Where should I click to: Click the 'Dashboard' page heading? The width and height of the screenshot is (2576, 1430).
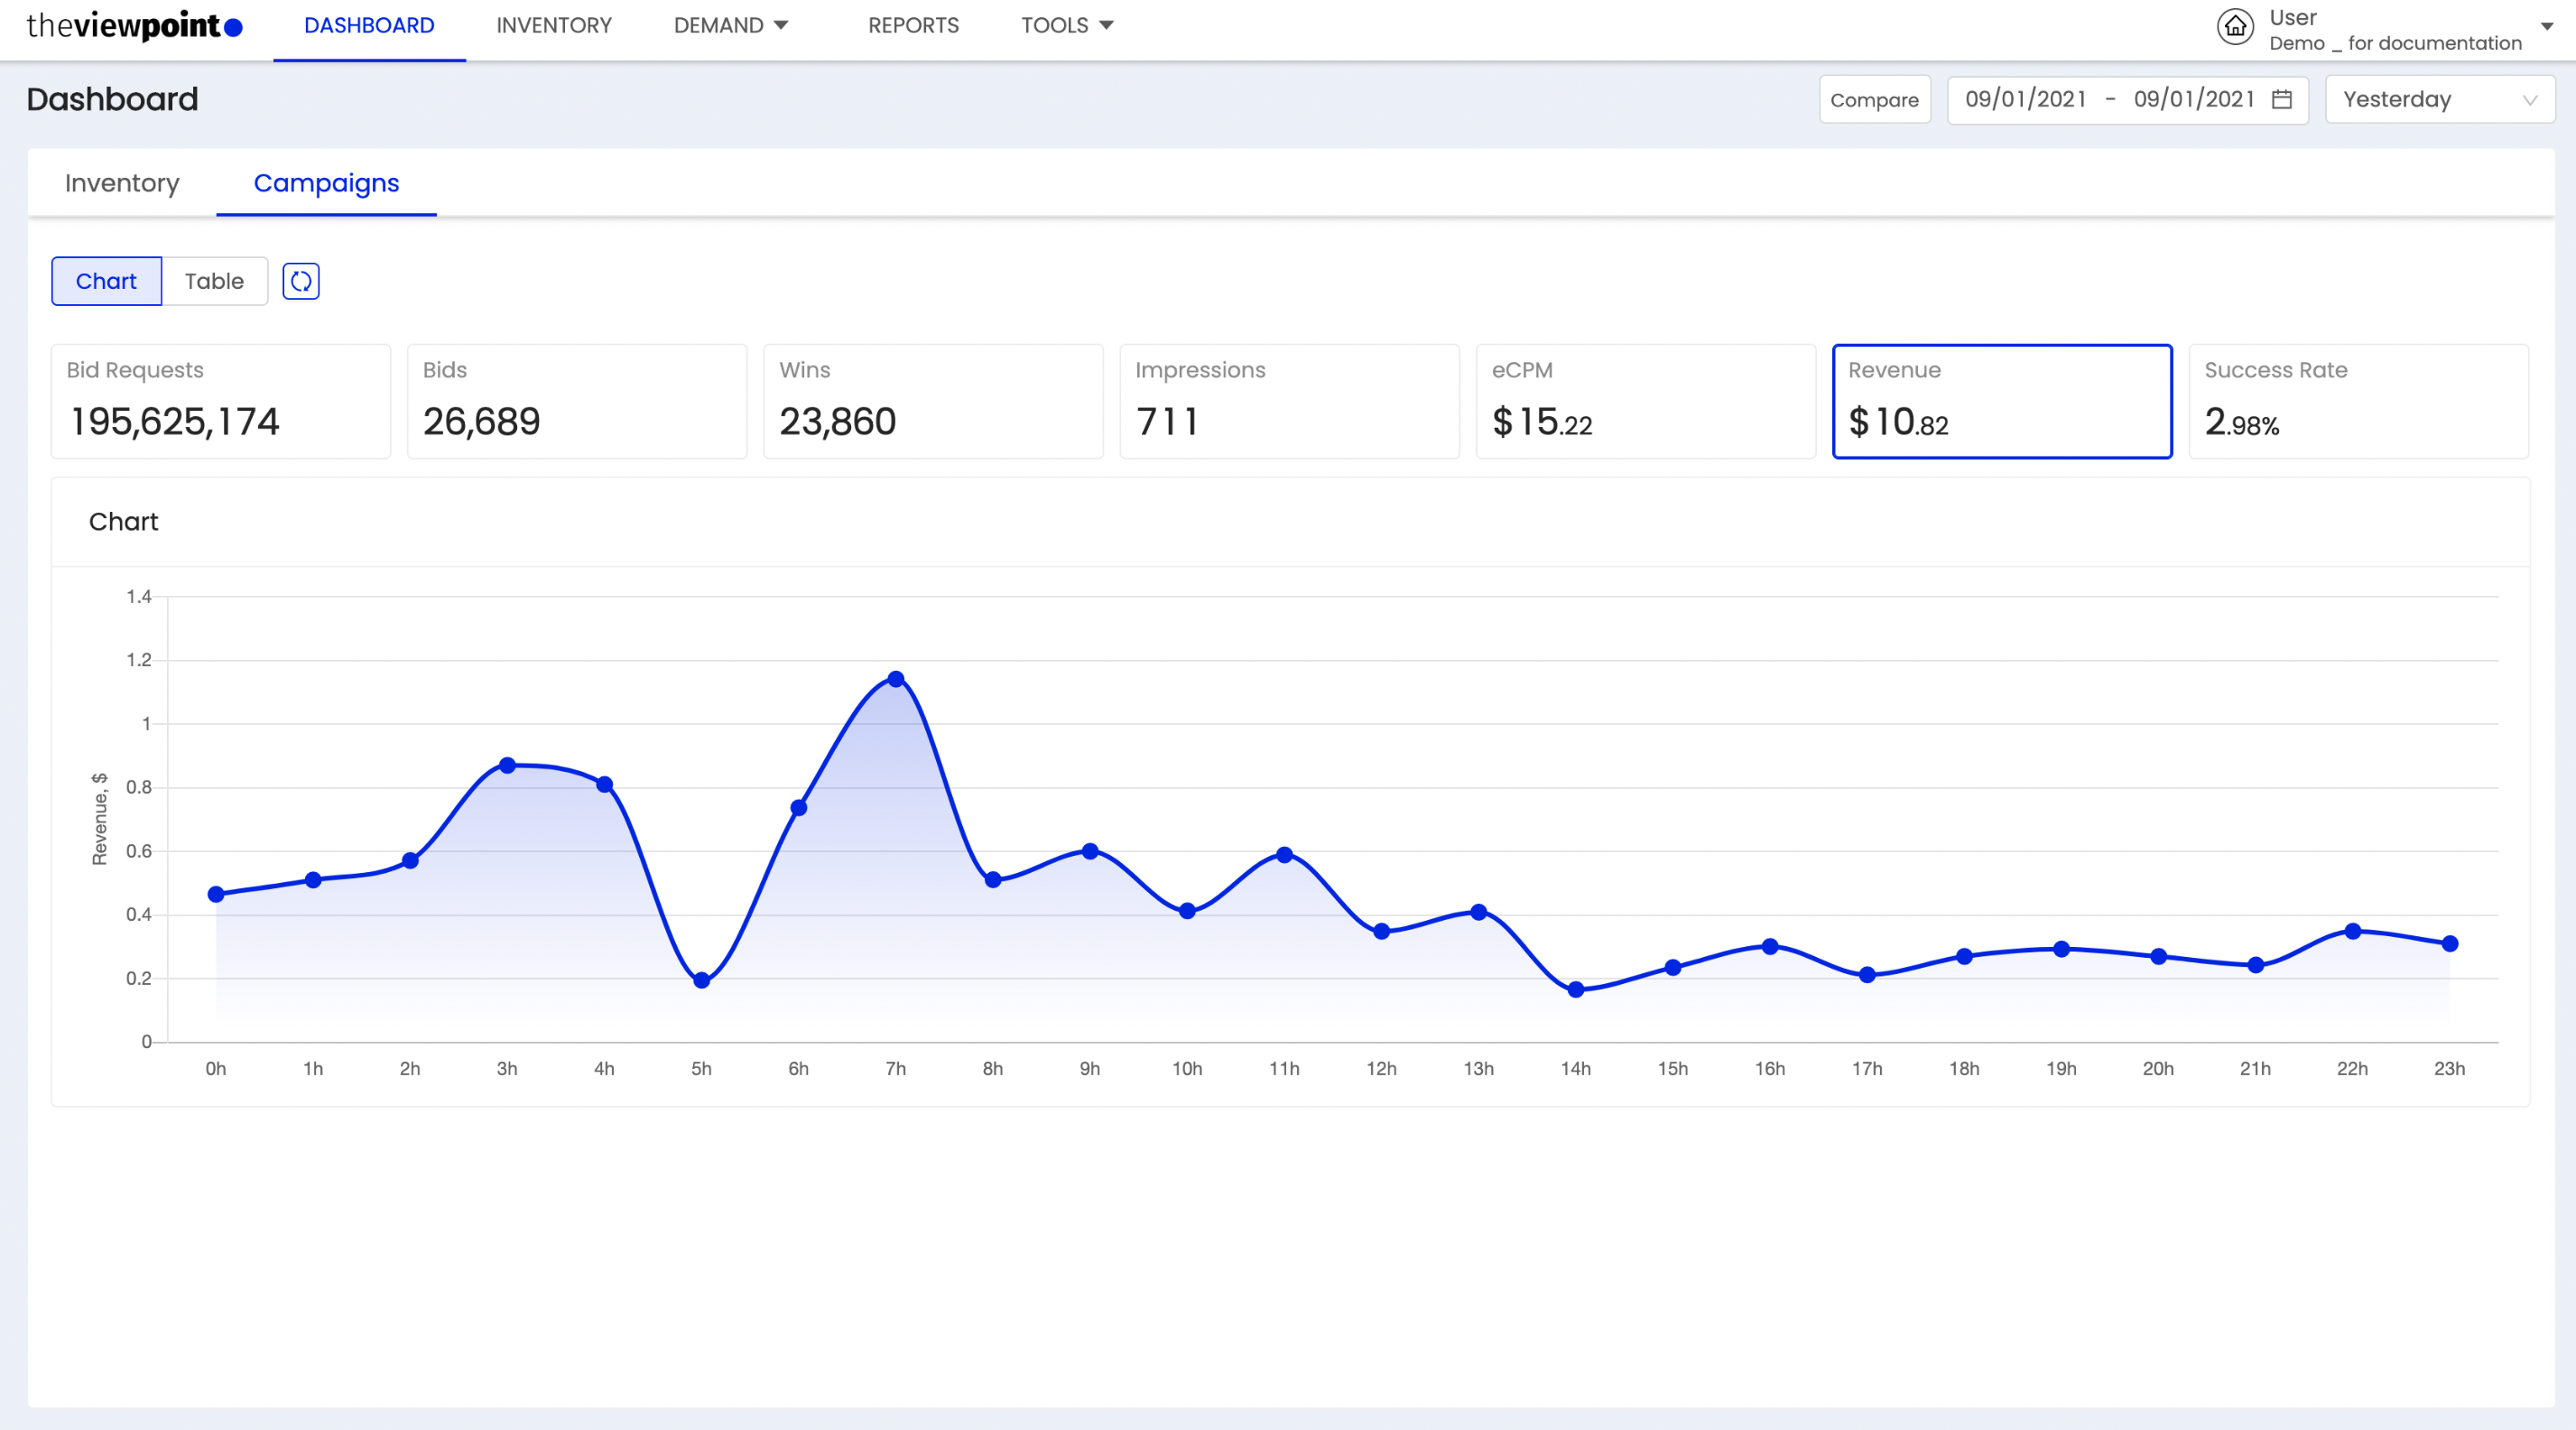(112, 99)
